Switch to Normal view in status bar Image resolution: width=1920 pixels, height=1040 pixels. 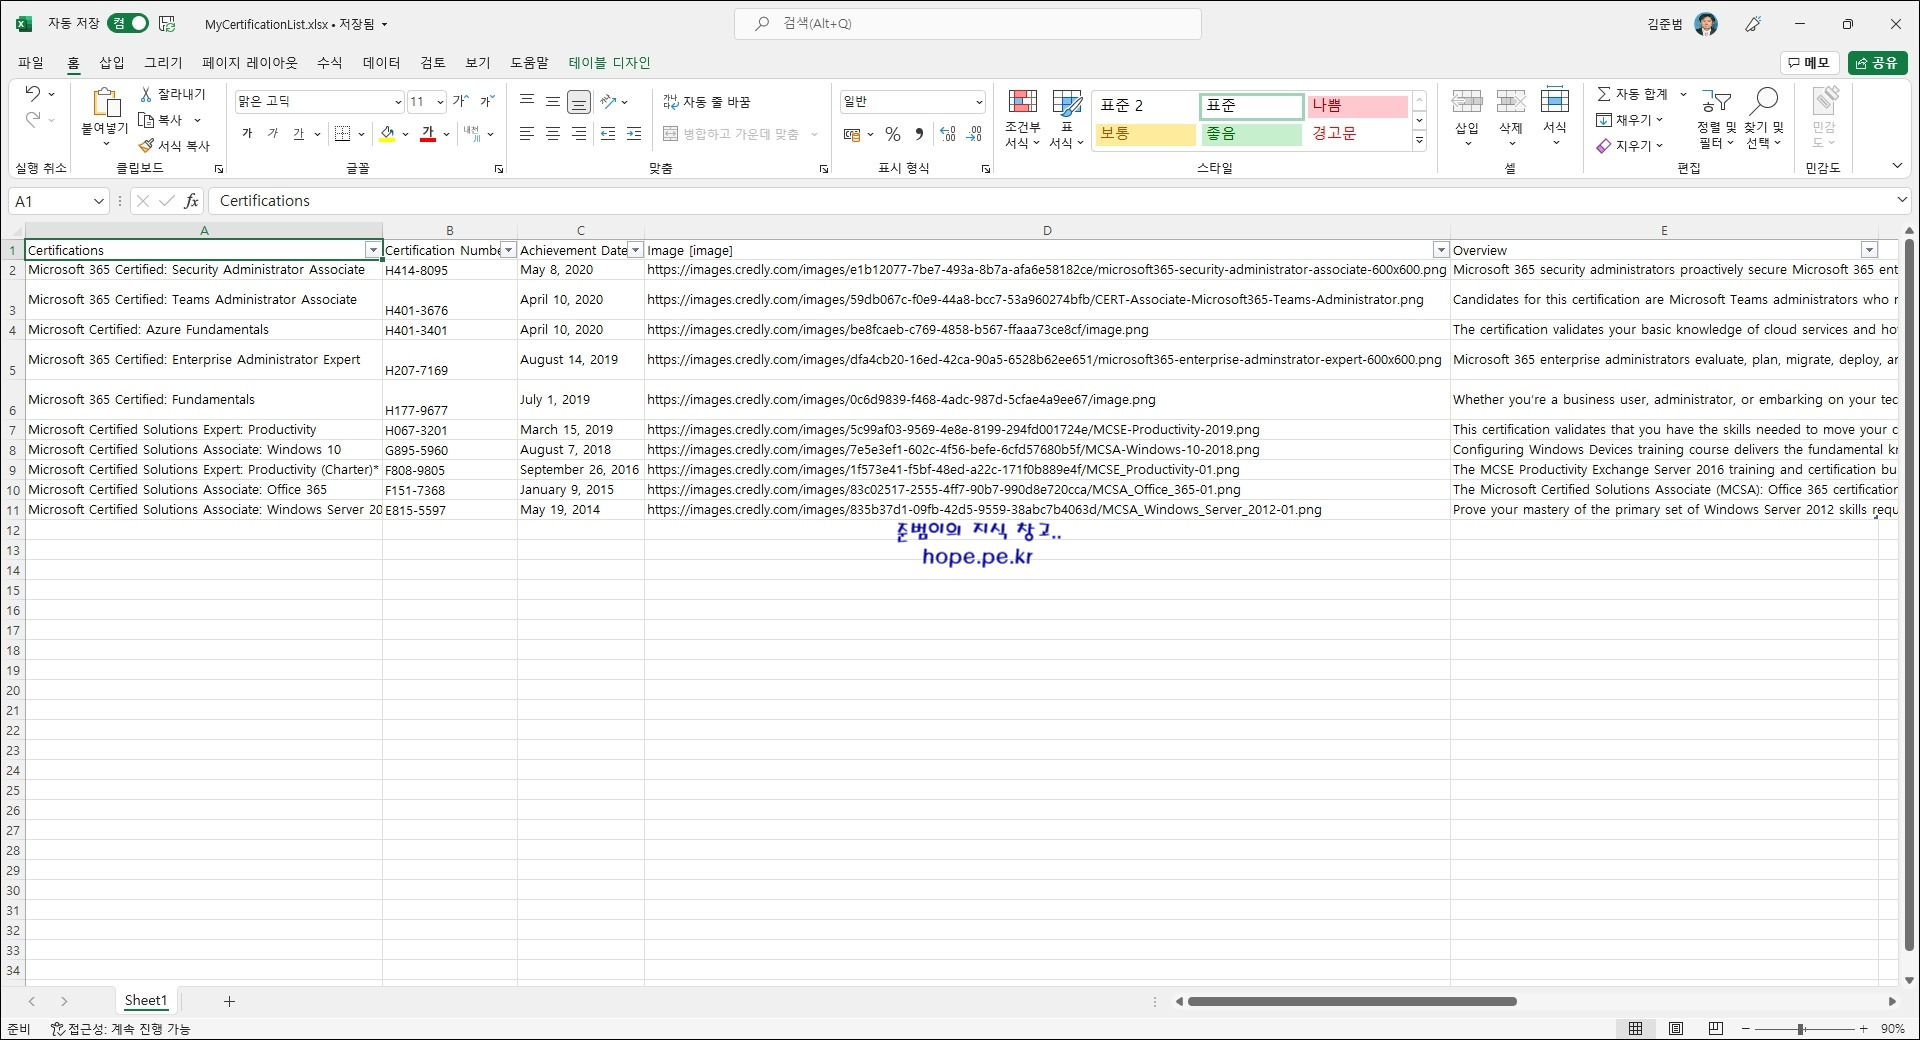(x=1636, y=1028)
